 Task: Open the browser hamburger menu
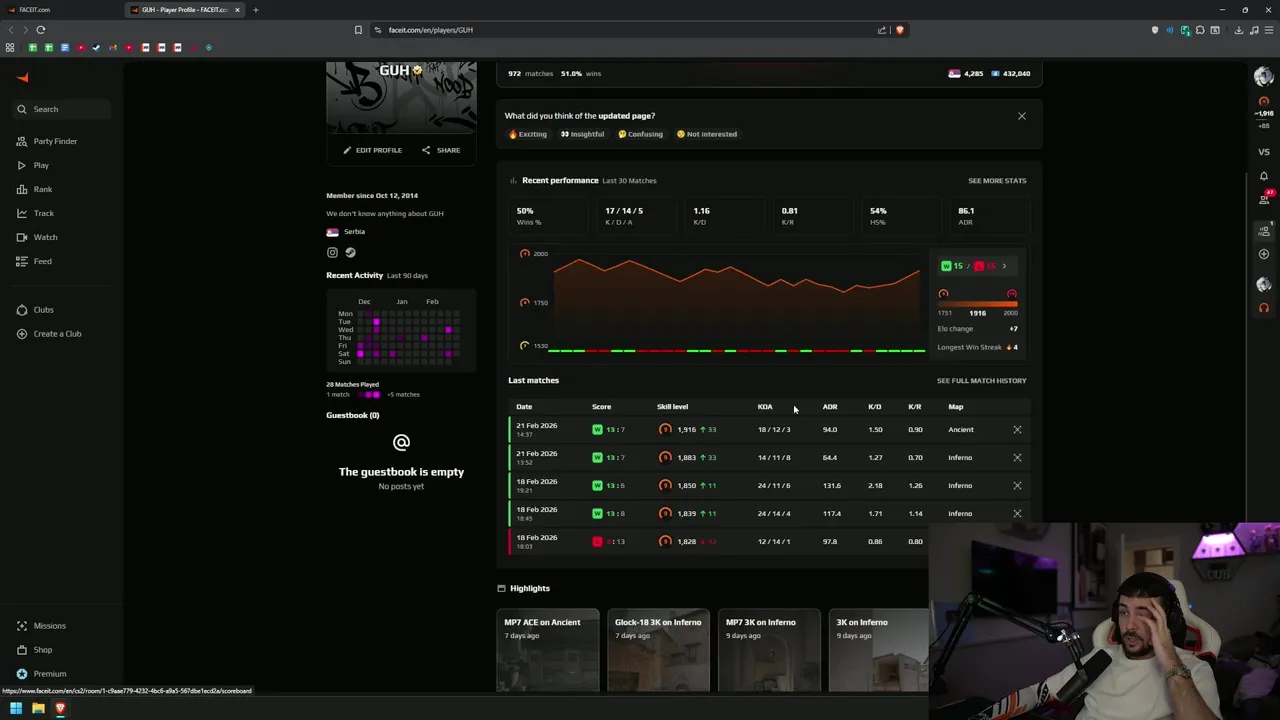coord(1269,30)
